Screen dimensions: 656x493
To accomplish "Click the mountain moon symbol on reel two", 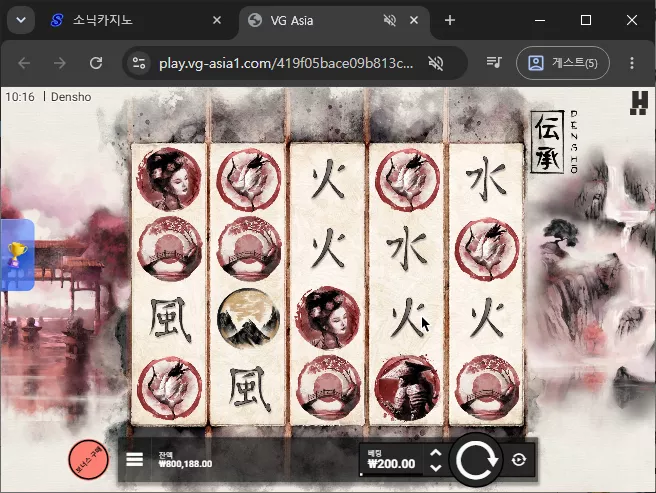I will tap(249, 318).
